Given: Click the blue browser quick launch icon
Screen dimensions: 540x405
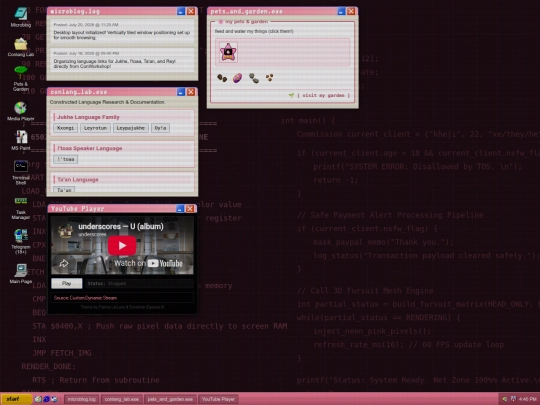Looking at the screenshot, I should point(46,399).
